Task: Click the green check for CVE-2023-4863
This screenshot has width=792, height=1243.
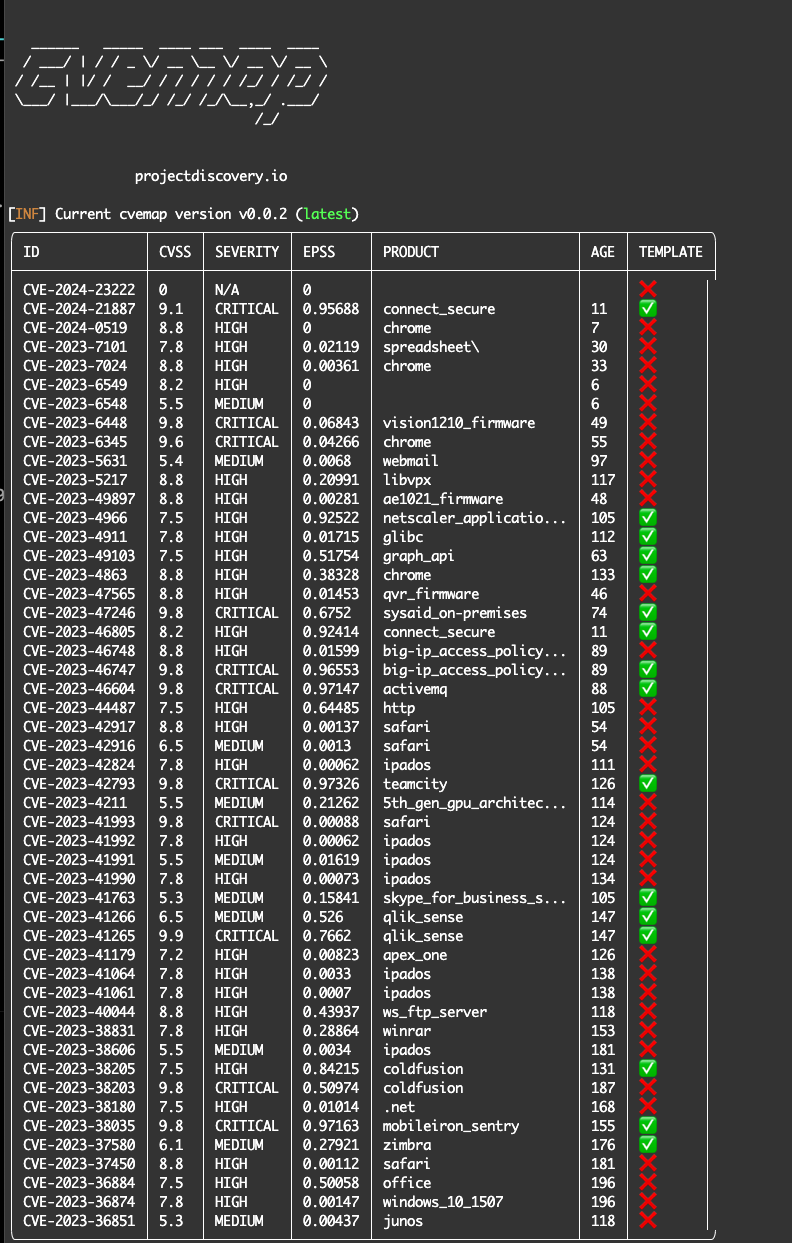Action: 648,575
